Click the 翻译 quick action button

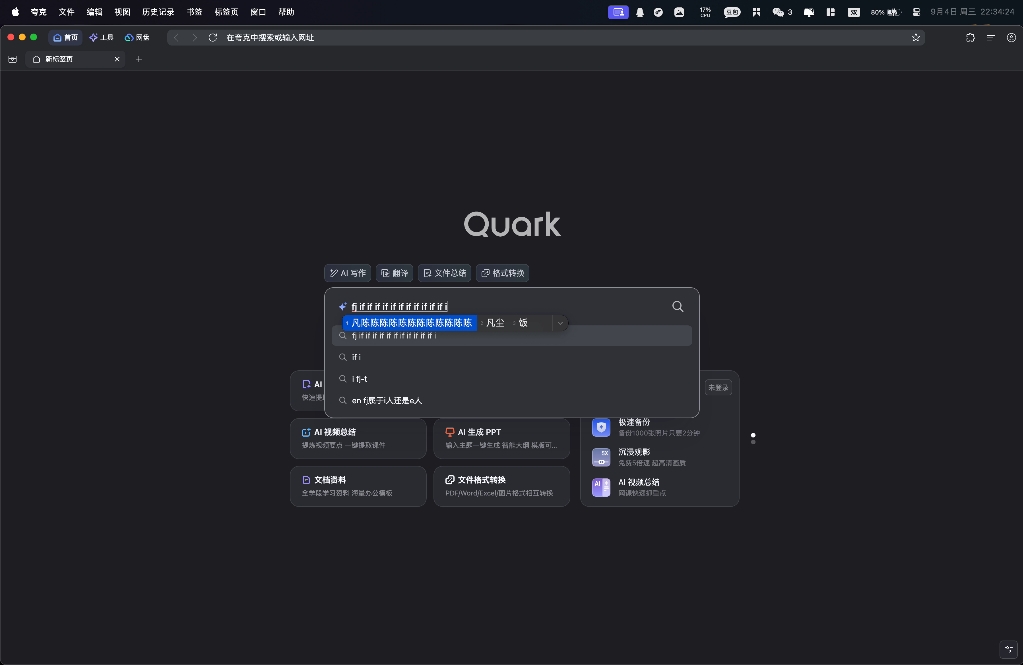pos(394,273)
